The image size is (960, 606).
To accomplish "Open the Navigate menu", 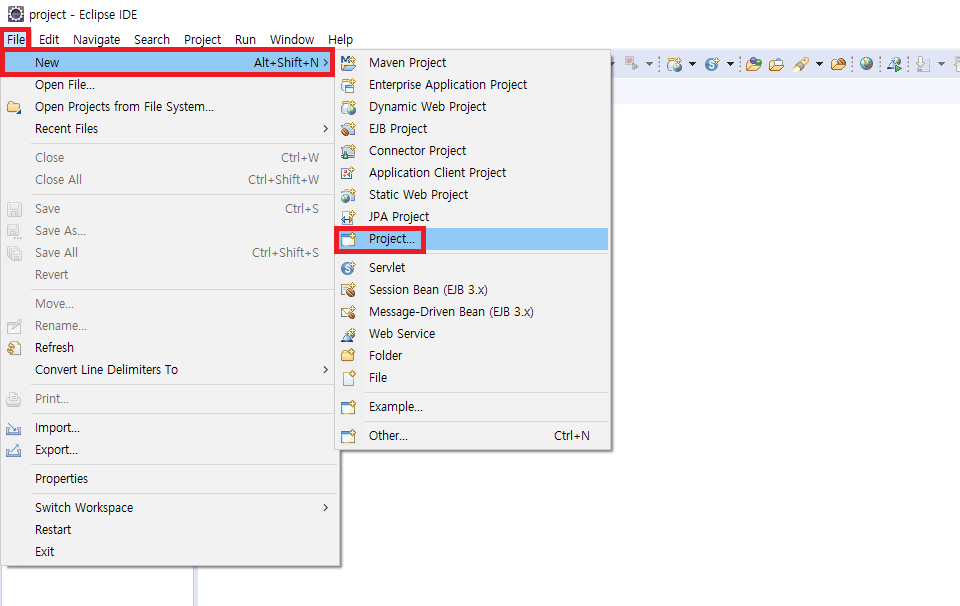I will 97,39.
